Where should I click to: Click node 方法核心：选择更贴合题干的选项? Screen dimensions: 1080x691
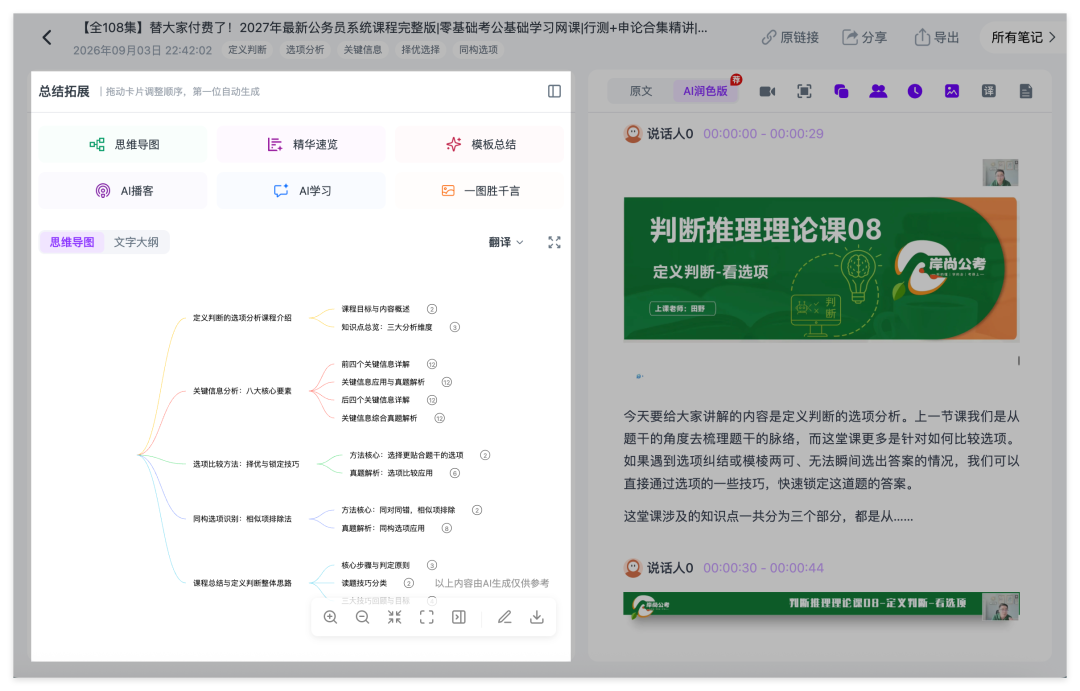tap(406, 455)
